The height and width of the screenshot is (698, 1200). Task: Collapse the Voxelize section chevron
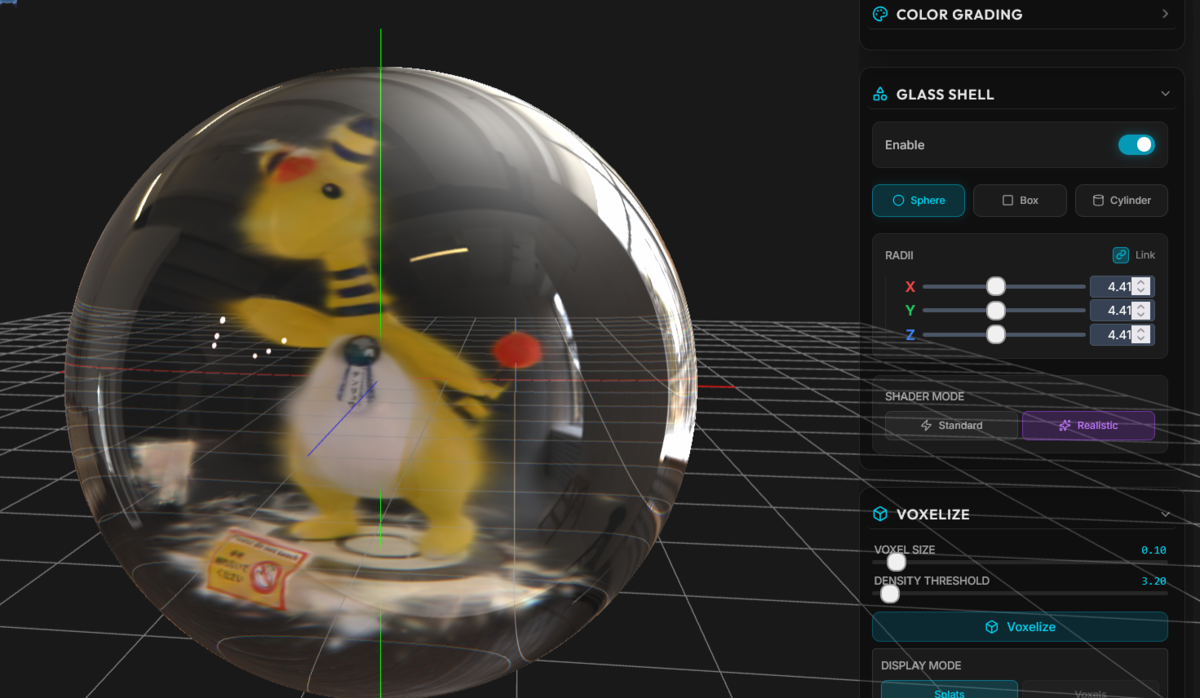tap(1165, 514)
